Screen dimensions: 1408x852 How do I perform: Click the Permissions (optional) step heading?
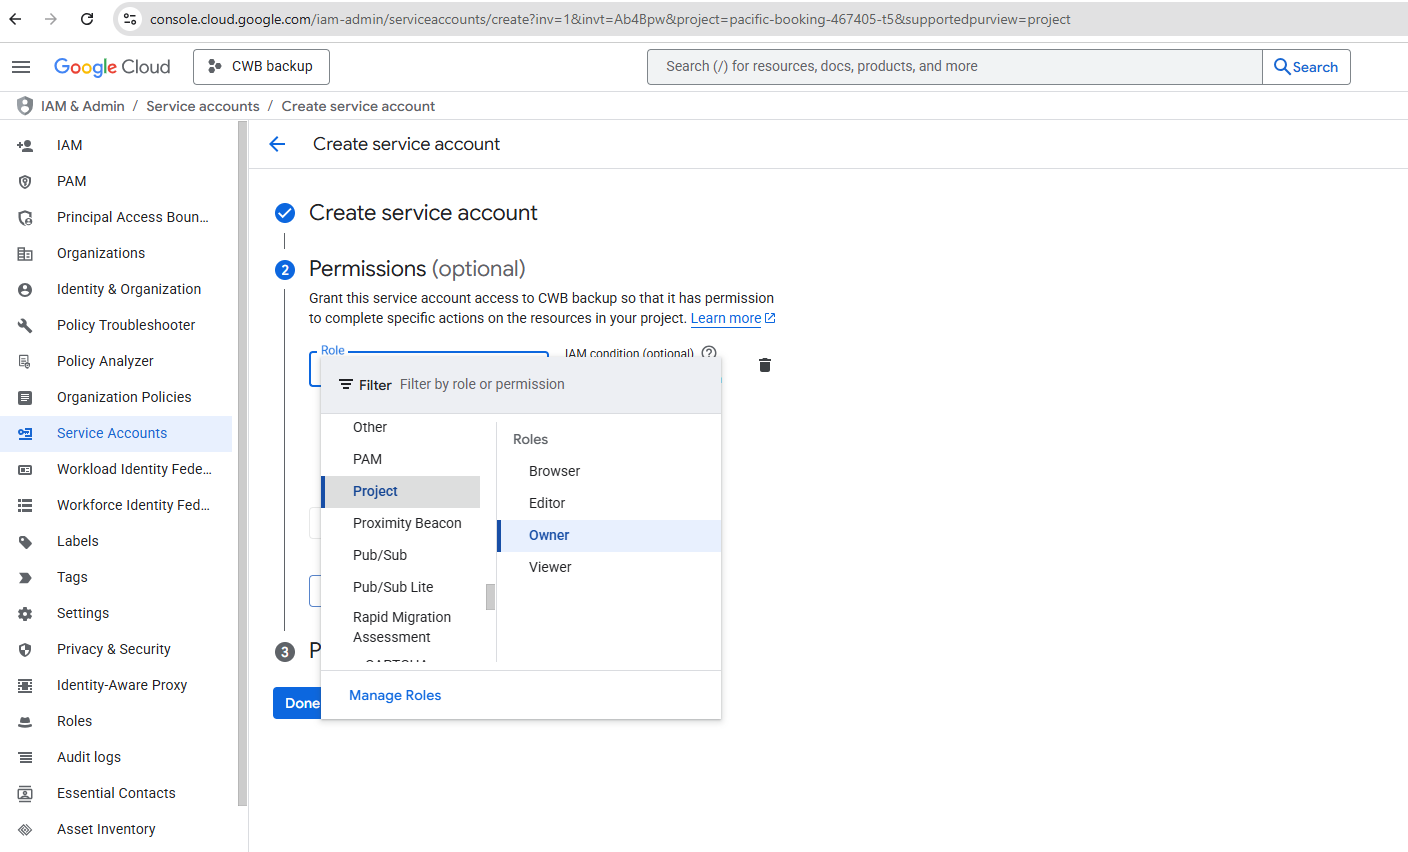[x=417, y=268]
